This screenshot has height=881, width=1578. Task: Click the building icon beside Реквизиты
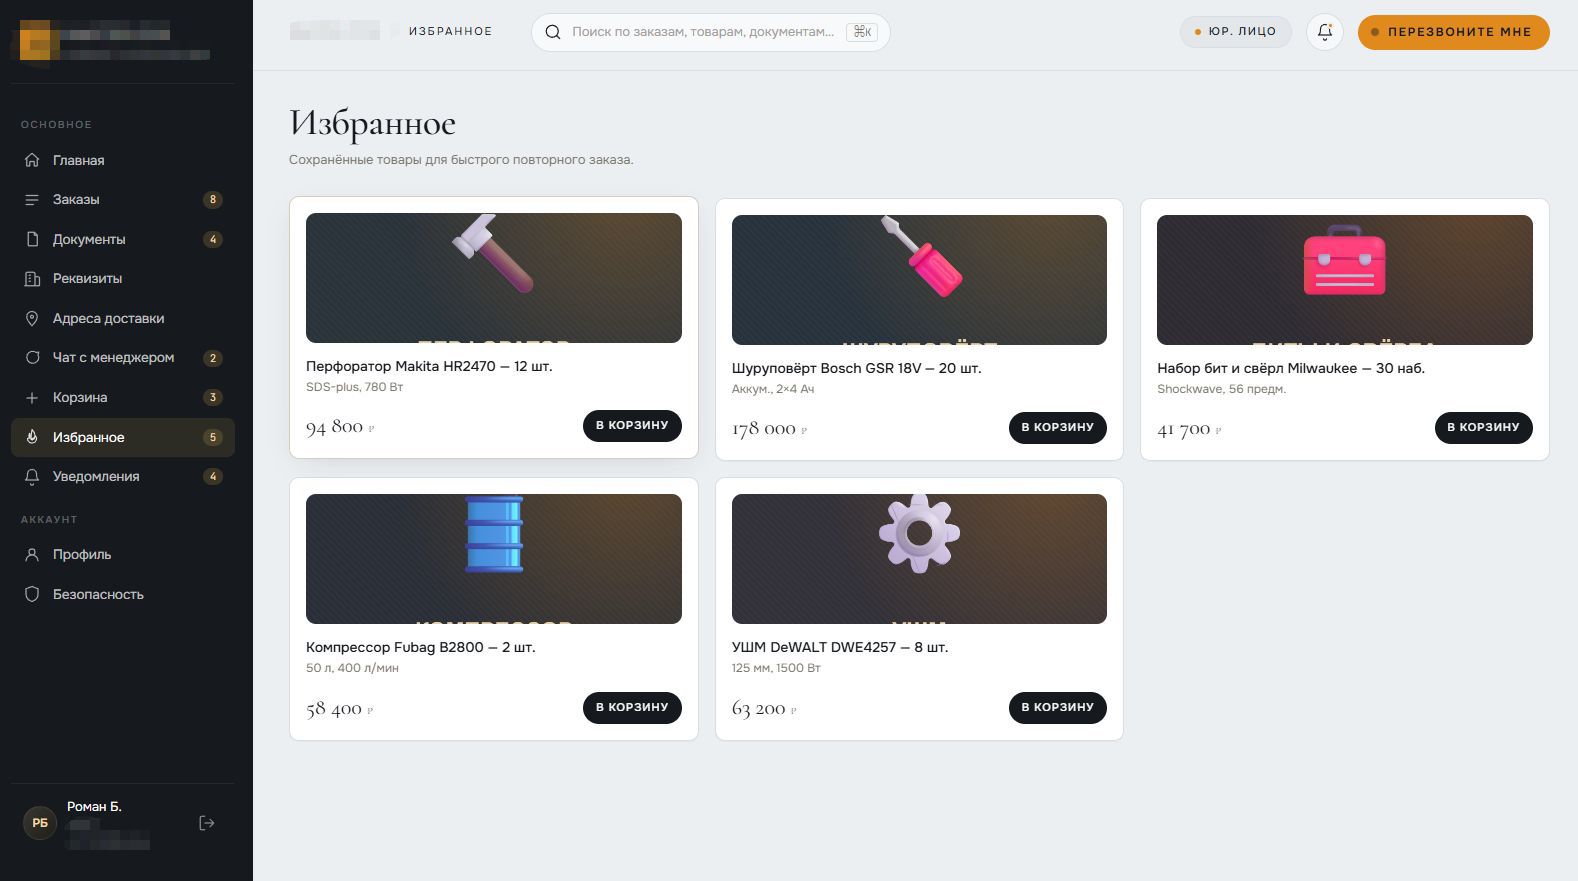(x=32, y=279)
